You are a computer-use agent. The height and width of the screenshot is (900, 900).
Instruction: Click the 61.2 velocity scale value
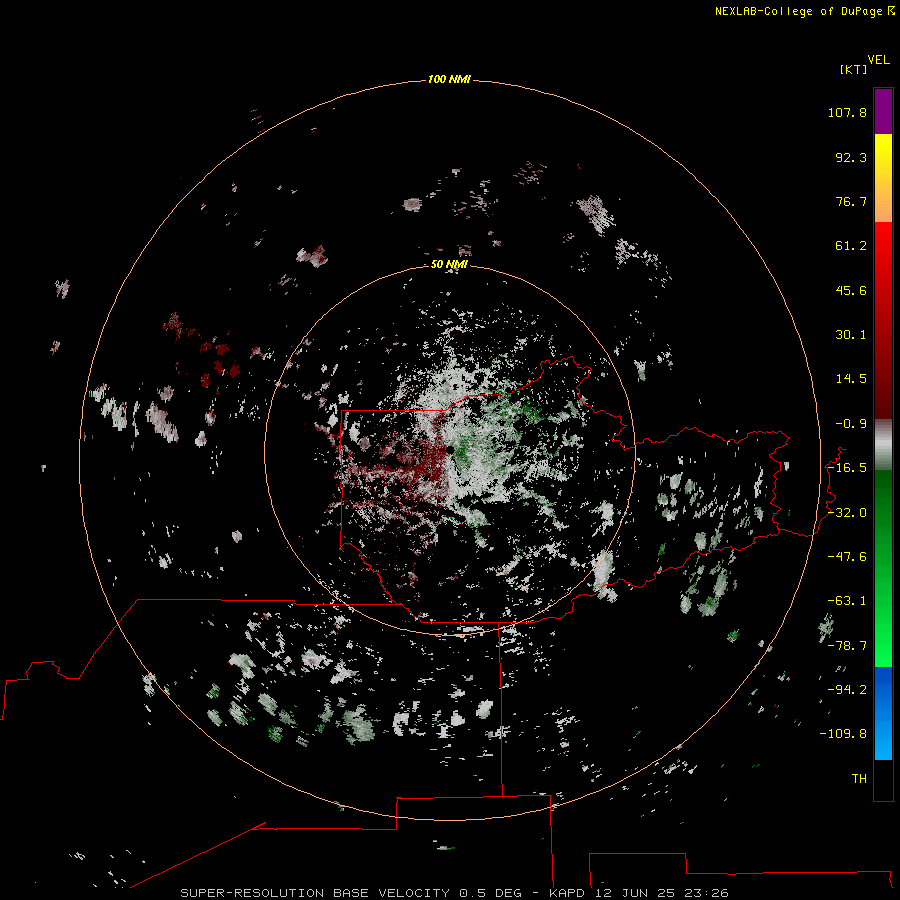851,246
